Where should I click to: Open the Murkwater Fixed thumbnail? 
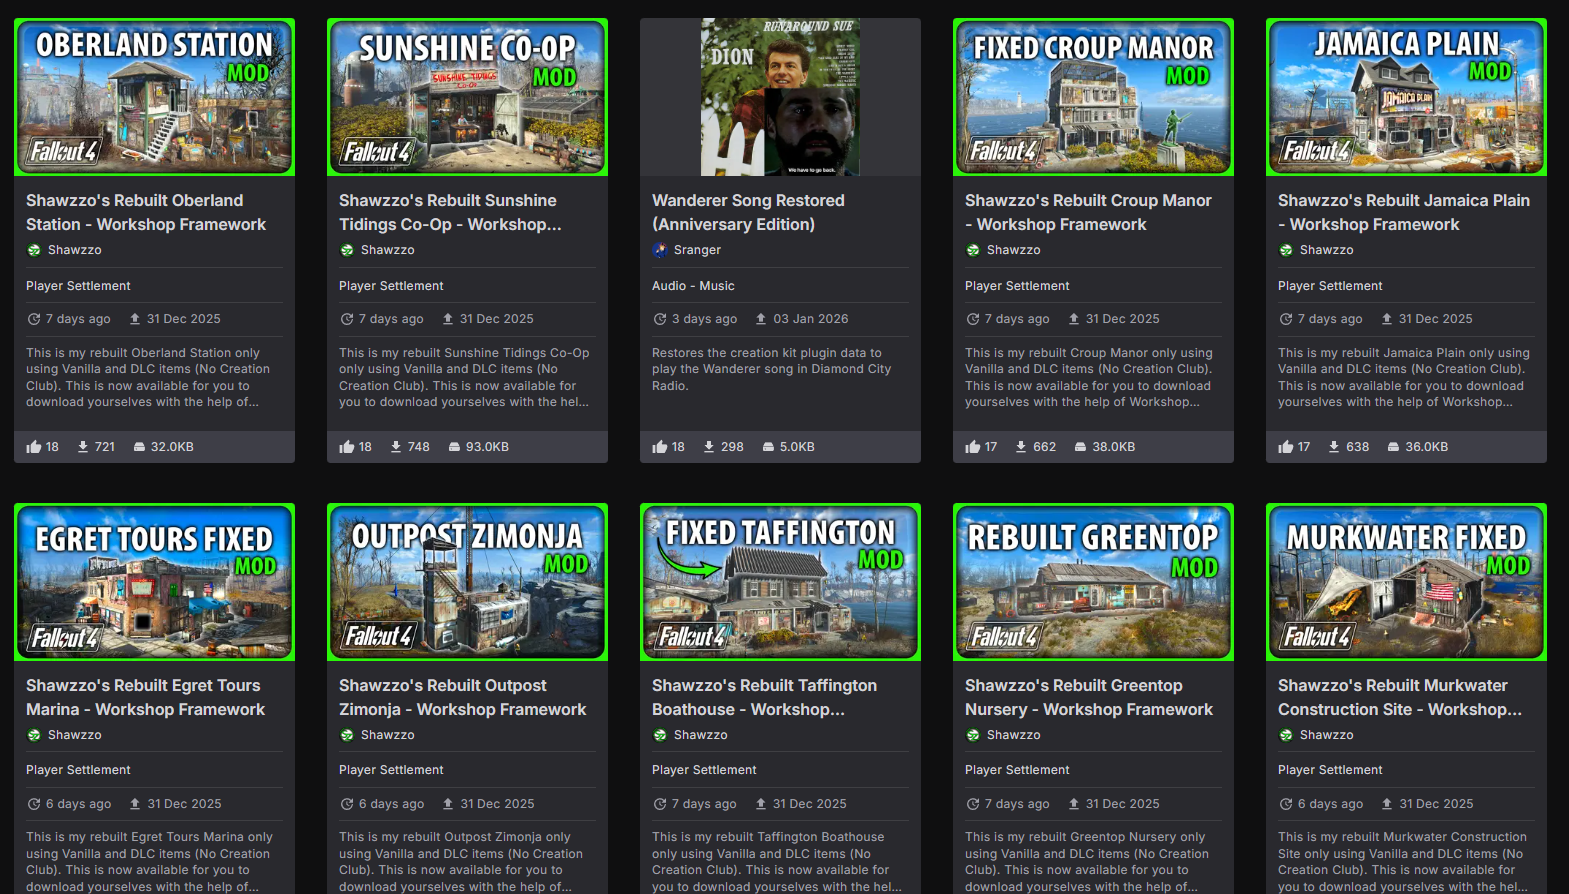pos(1406,582)
